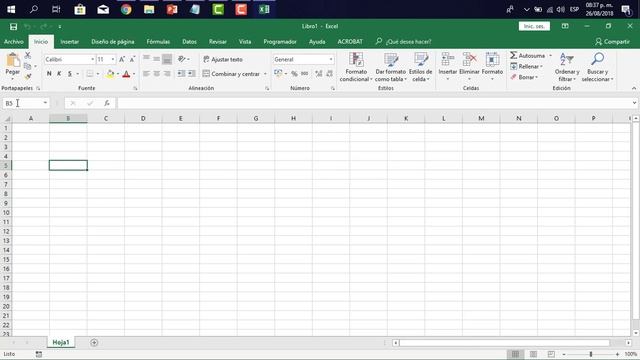This screenshot has height=360, width=640.
Task: Open Estilos de celda gallery
Action: point(420,67)
